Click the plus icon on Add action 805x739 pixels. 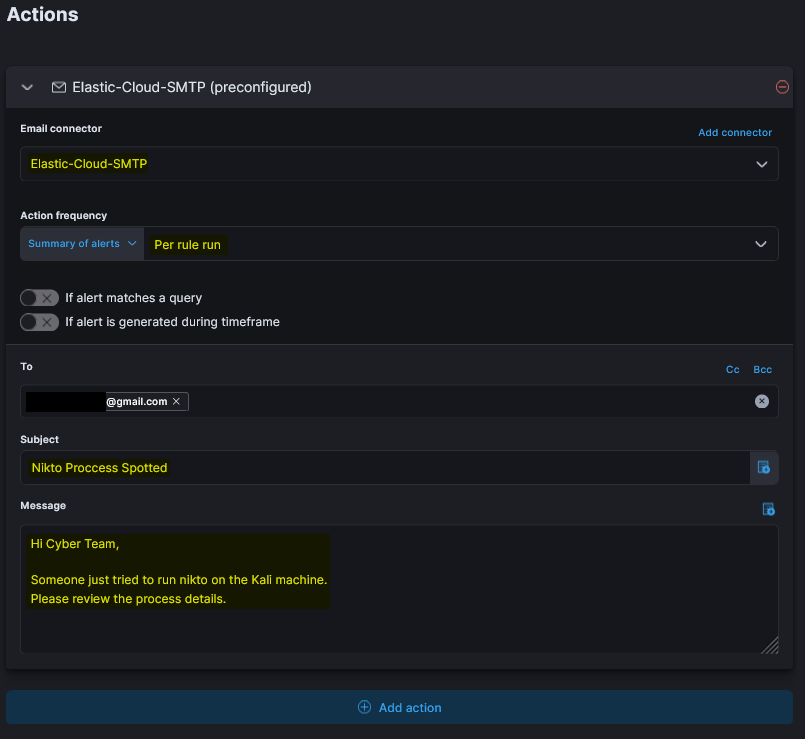[364, 707]
